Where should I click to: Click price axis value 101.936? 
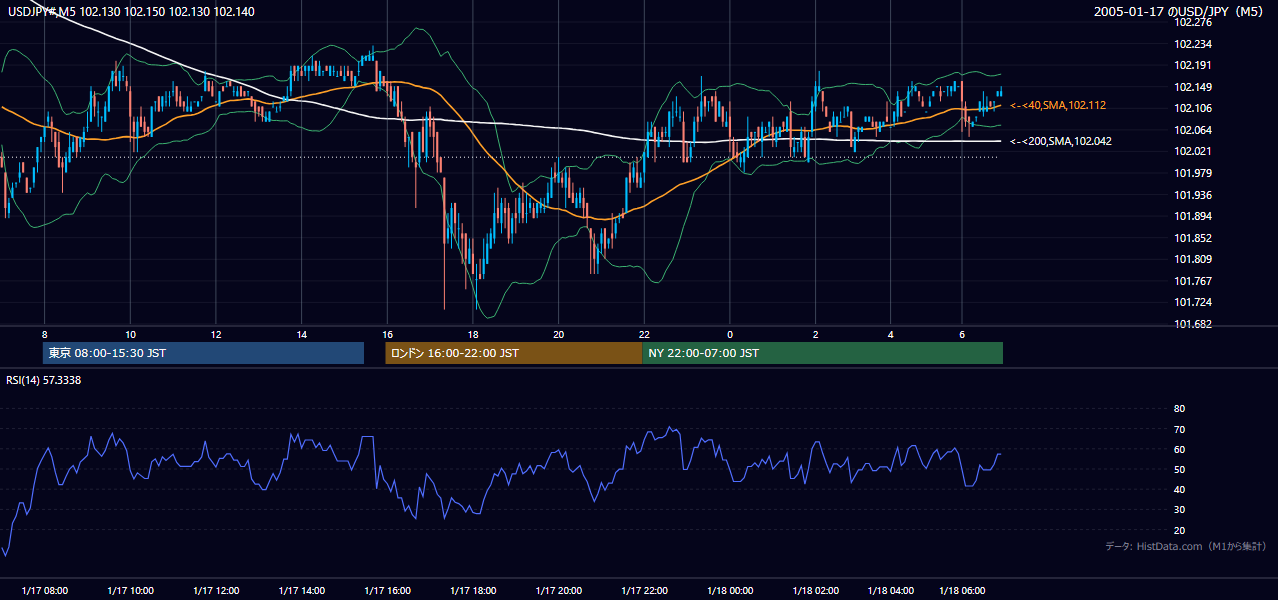[x=1193, y=195]
